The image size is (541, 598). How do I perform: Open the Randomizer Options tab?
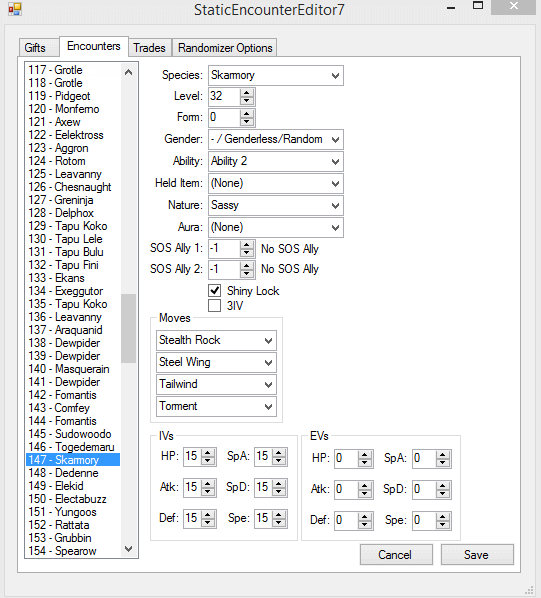point(225,48)
